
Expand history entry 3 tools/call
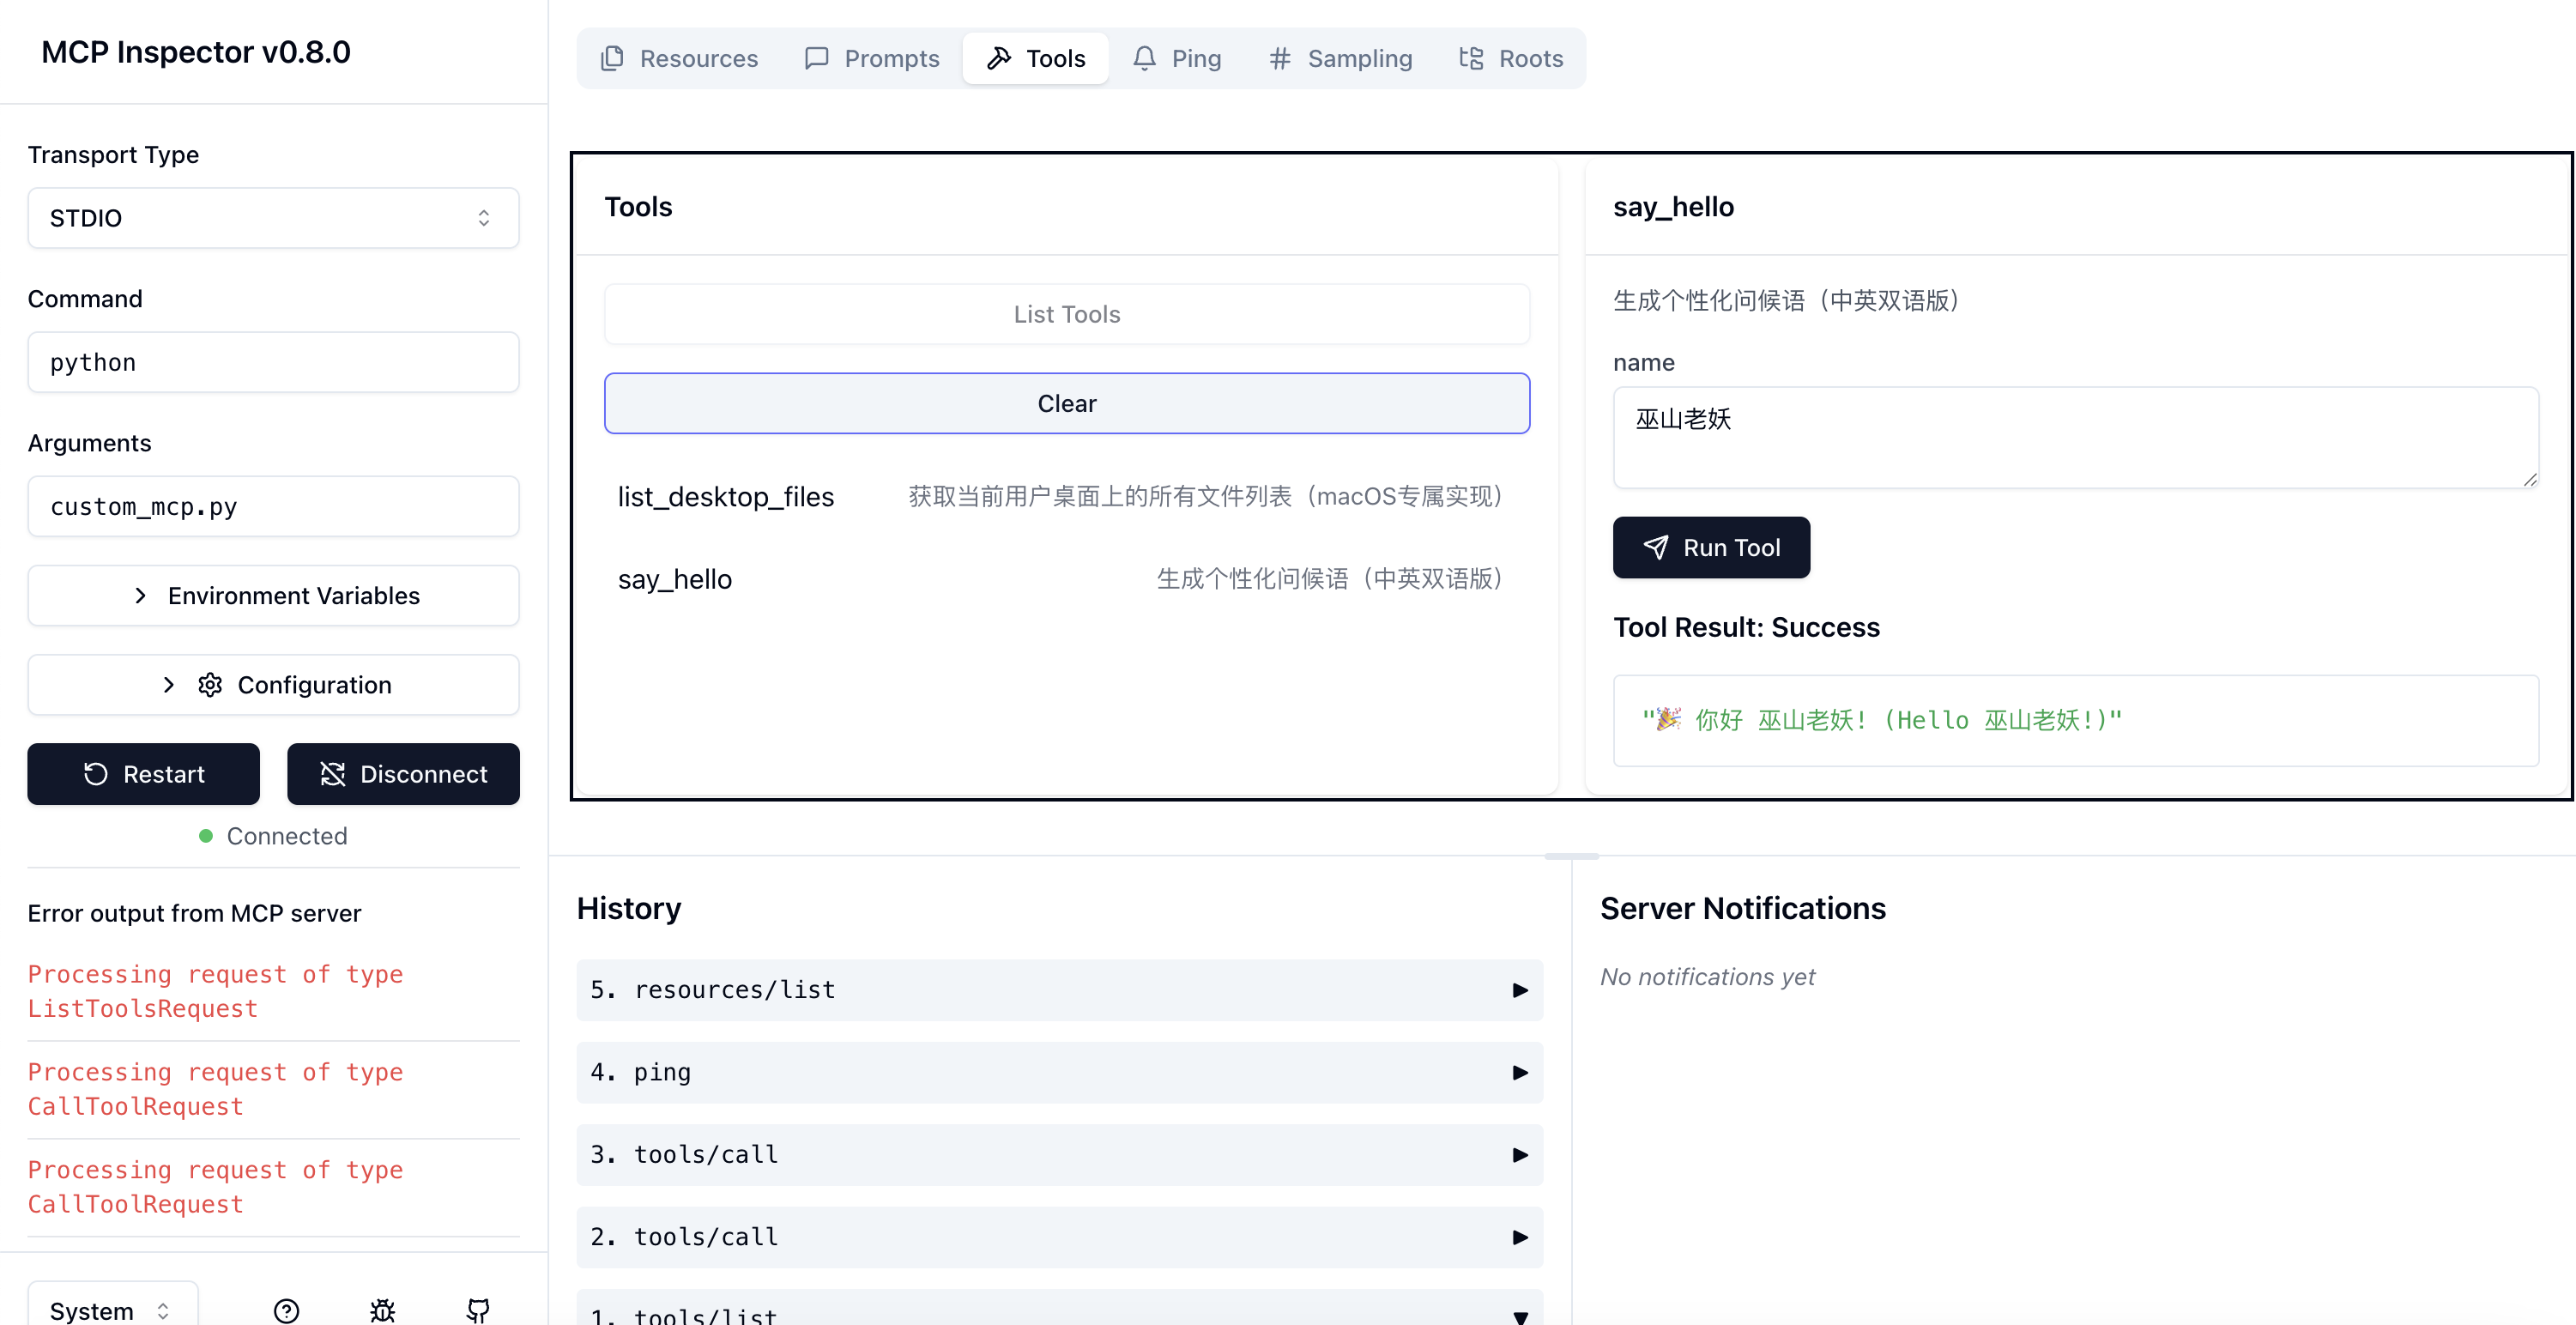1059,1155
